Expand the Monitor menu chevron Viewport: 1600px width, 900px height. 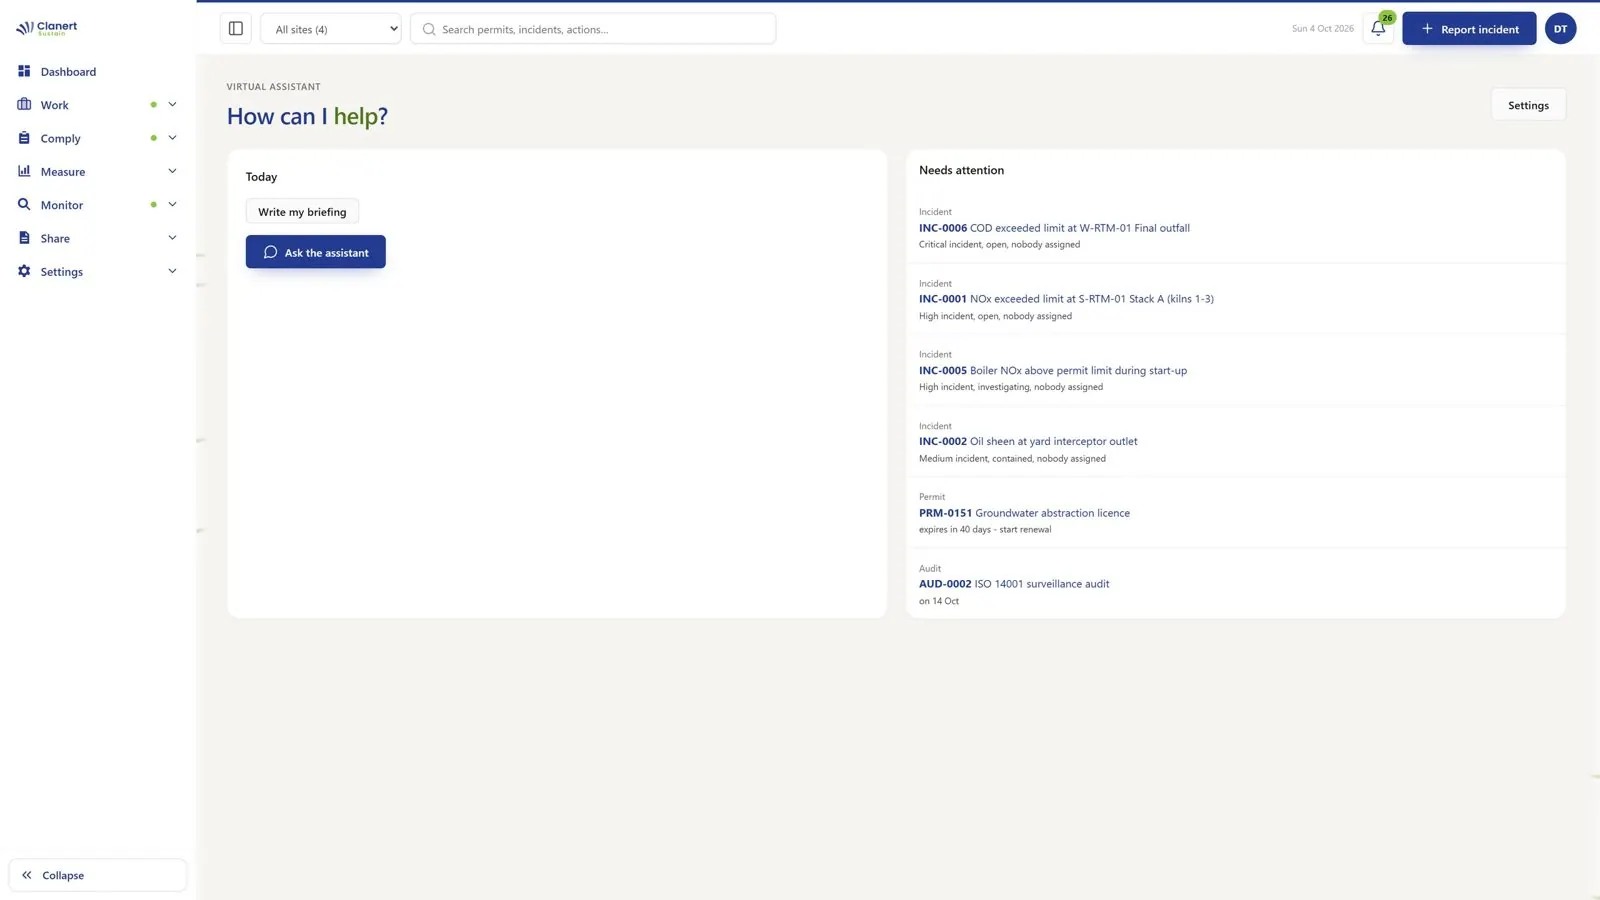[172, 204]
